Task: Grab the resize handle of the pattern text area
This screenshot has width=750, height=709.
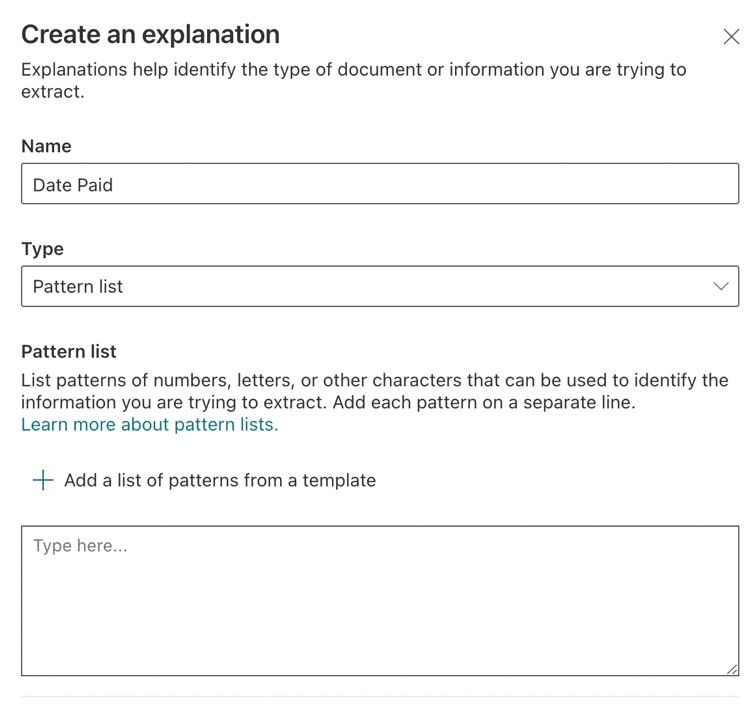Action: click(x=731, y=668)
